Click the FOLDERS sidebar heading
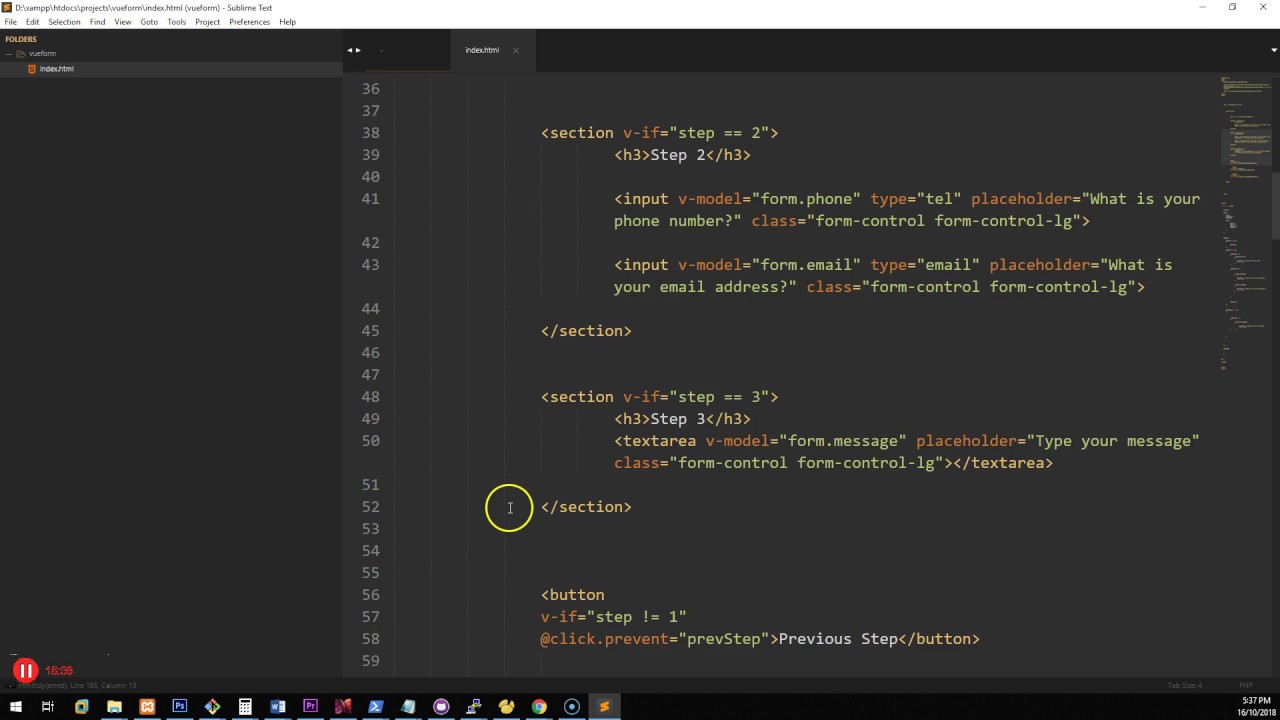Viewport: 1280px width, 720px height. tap(21, 40)
